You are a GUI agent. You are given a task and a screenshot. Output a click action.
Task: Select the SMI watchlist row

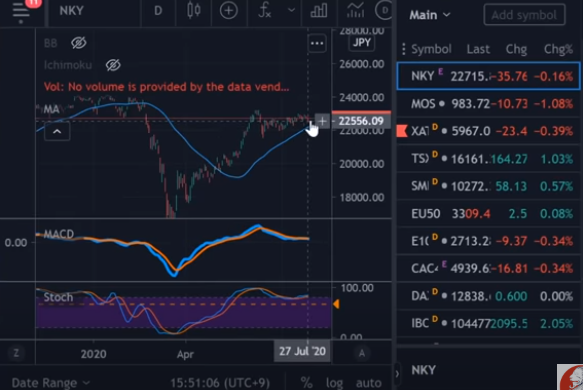(x=488, y=186)
